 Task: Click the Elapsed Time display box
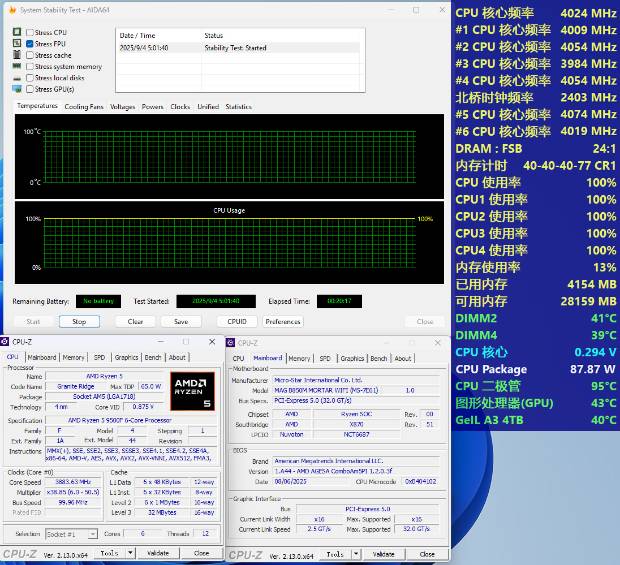[339, 301]
